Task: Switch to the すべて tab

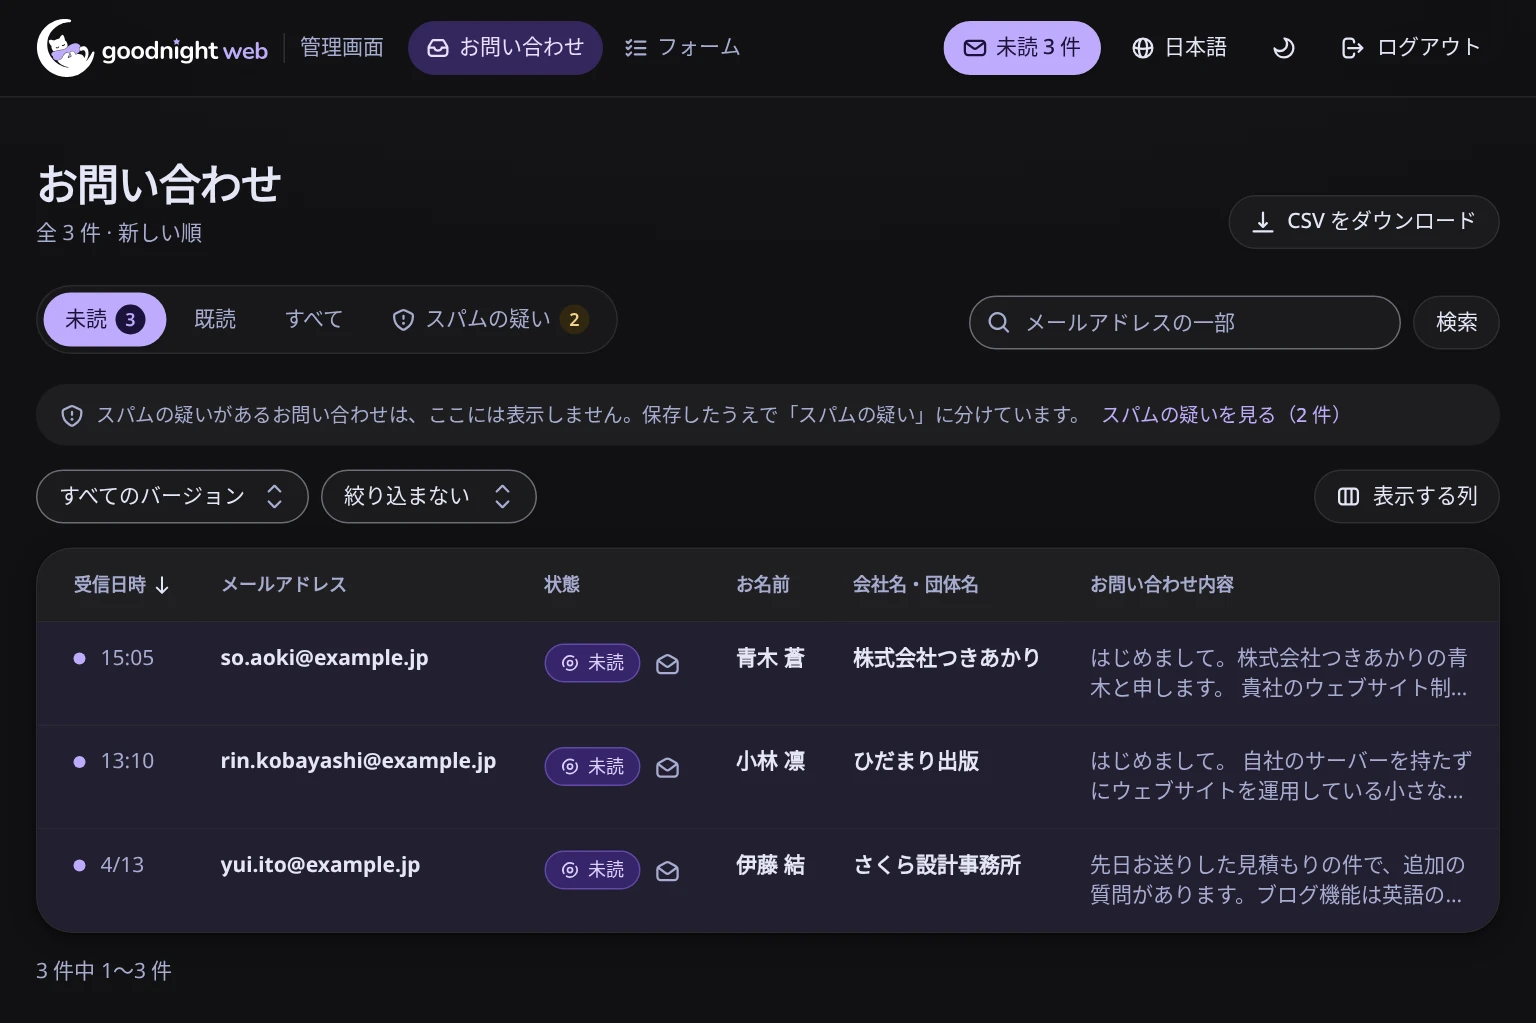Action: (x=314, y=319)
